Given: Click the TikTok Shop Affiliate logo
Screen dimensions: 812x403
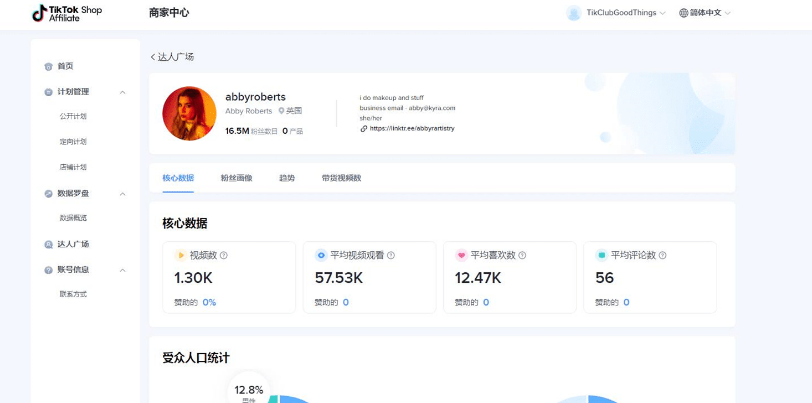Looking at the screenshot, I should pos(67,13).
